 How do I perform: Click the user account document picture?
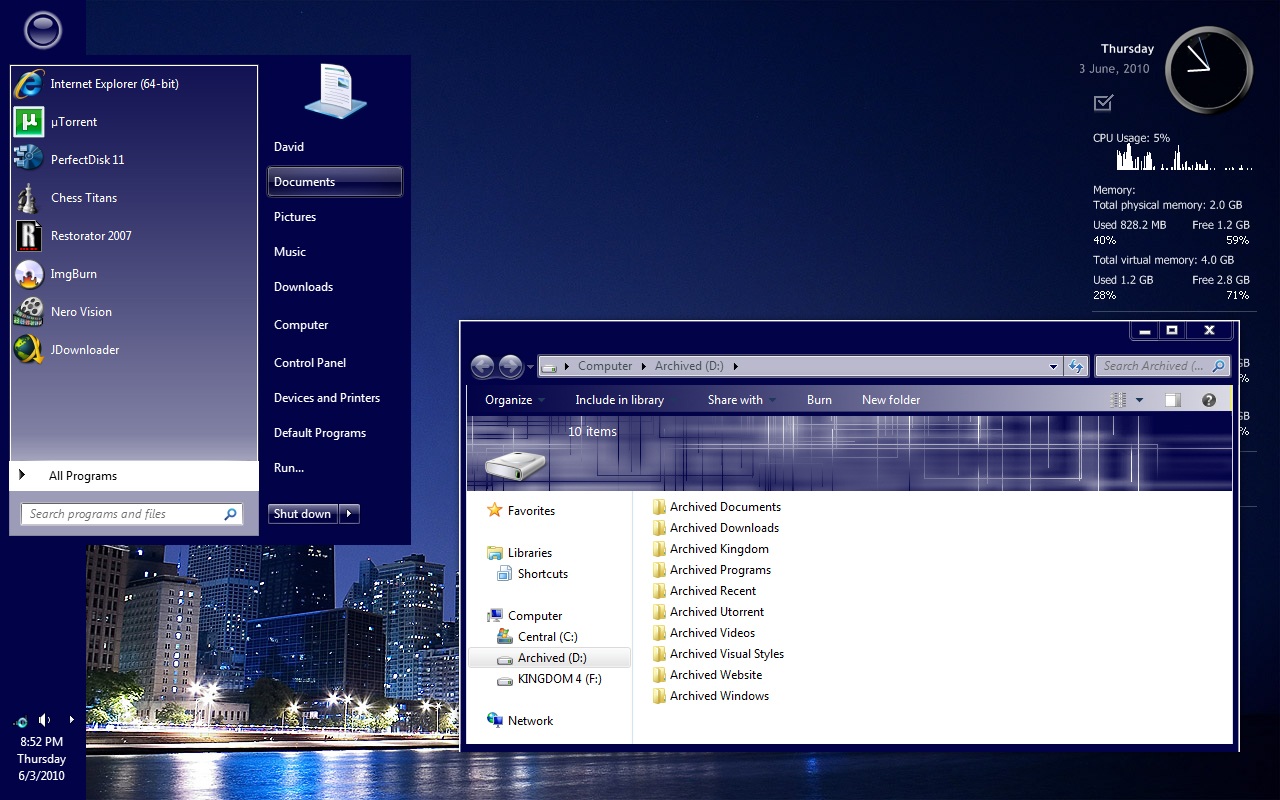tap(336, 91)
